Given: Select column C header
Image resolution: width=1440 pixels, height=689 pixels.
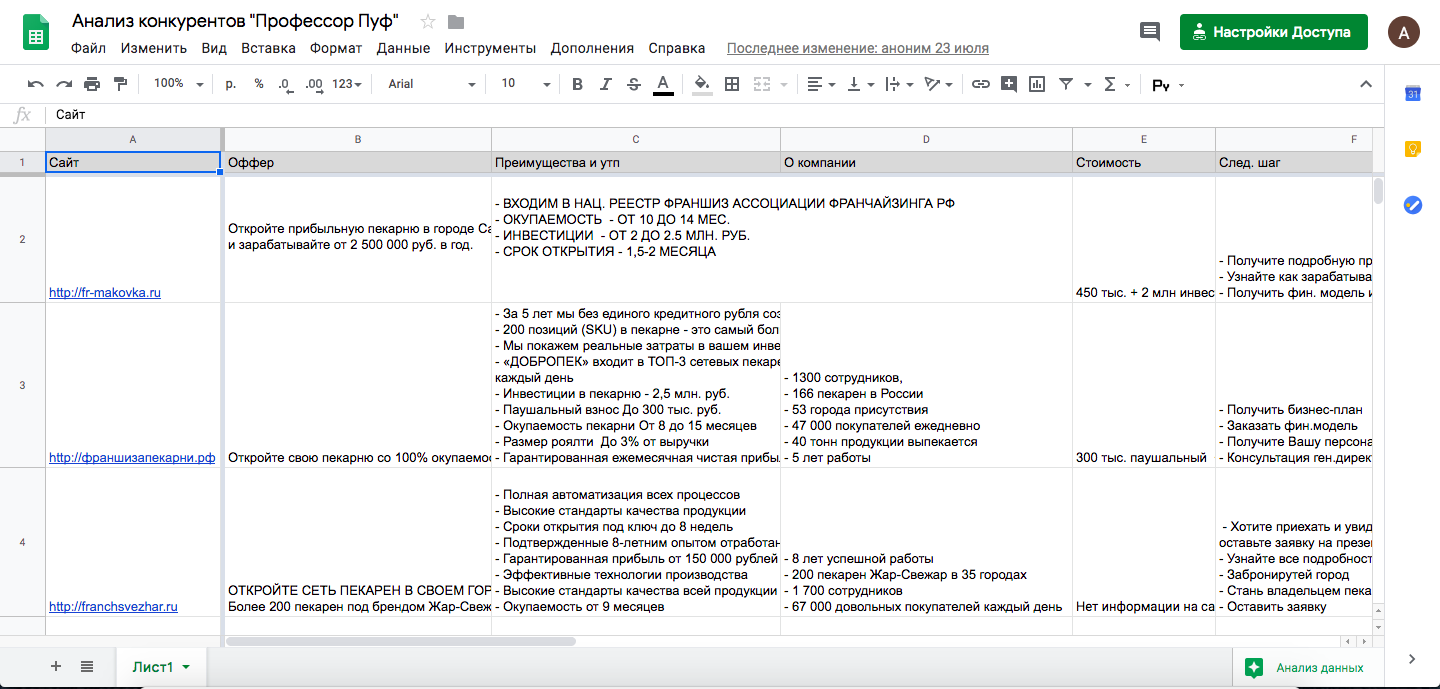Looking at the screenshot, I should [x=636, y=139].
